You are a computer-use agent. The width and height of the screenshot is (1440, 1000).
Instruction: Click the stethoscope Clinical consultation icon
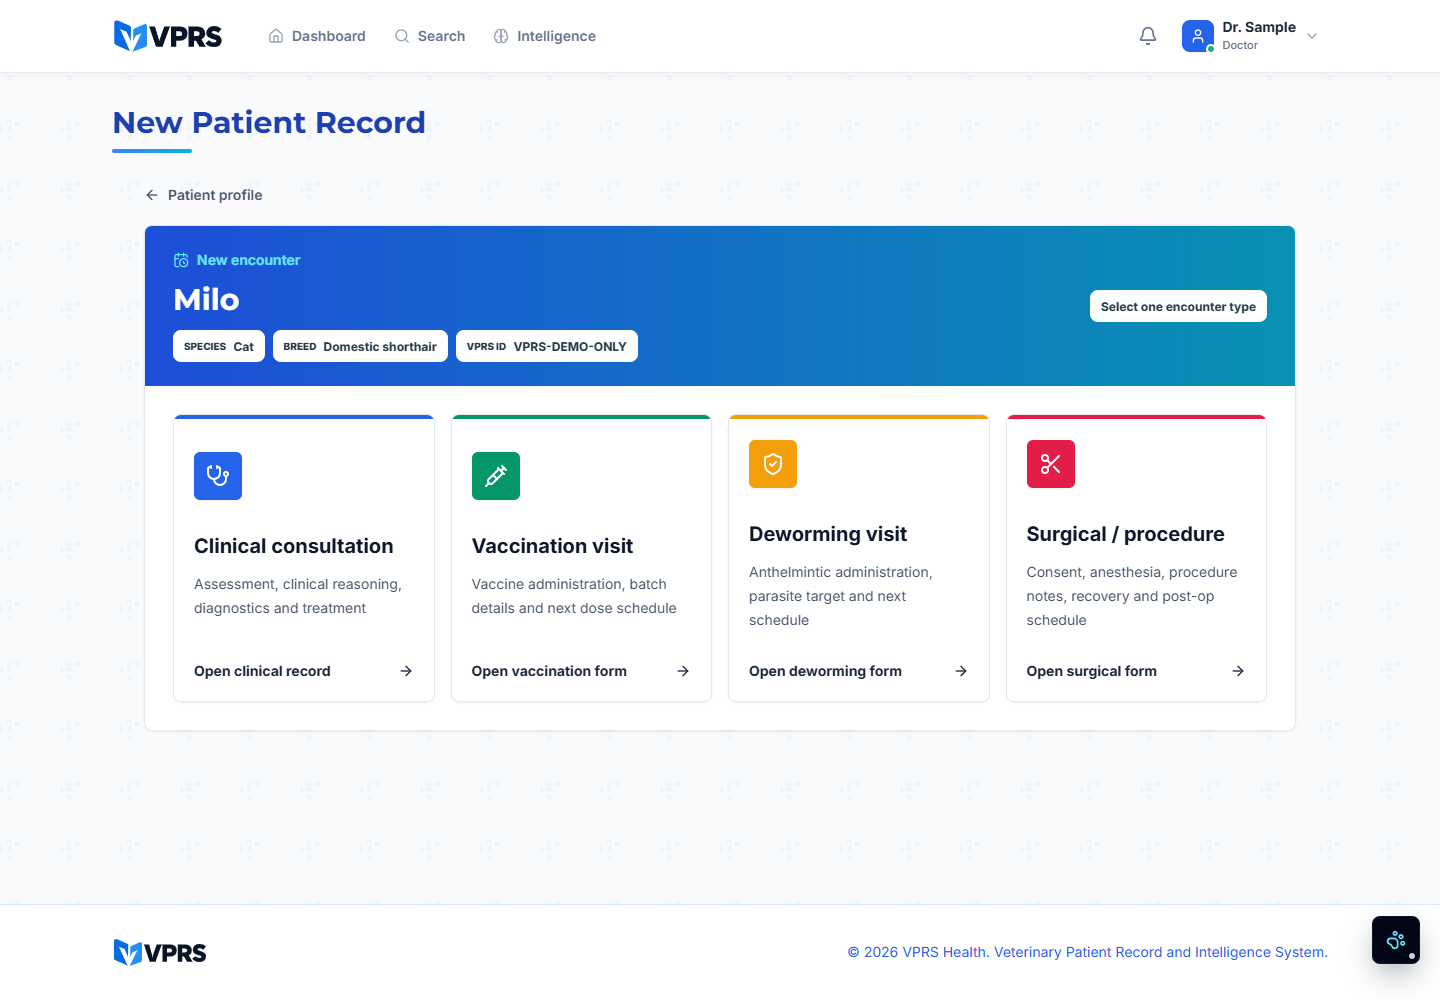218,476
